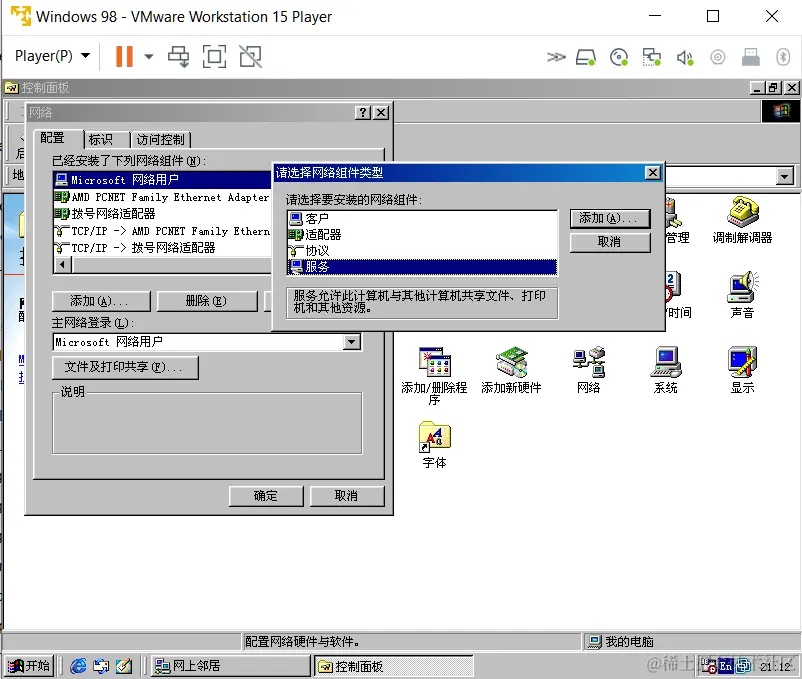Select 服务 component type
This screenshot has width=802, height=679.
pos(422,267)
